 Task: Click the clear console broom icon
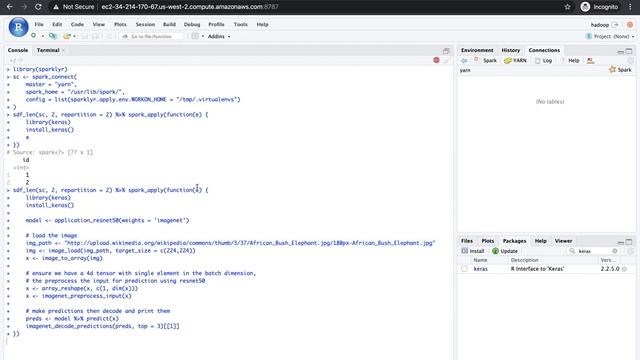pos(447,60)
